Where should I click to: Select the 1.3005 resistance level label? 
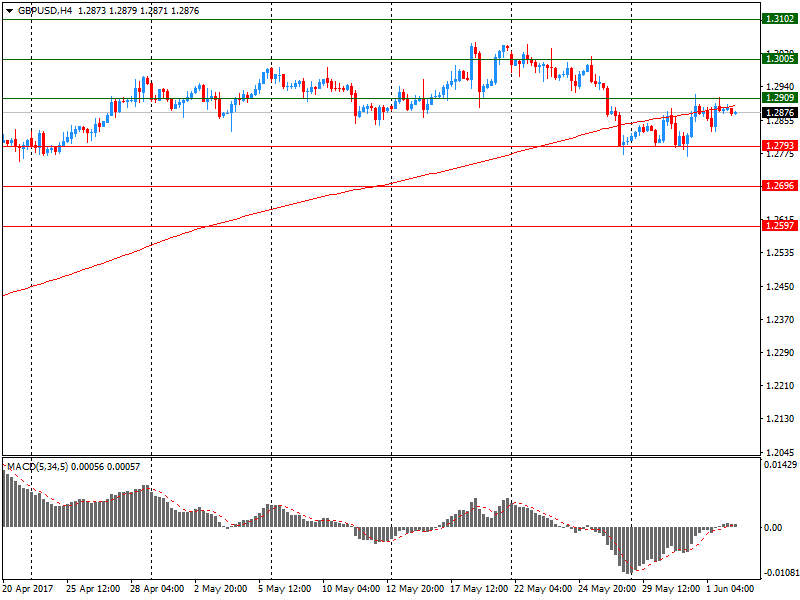point(780,59)
